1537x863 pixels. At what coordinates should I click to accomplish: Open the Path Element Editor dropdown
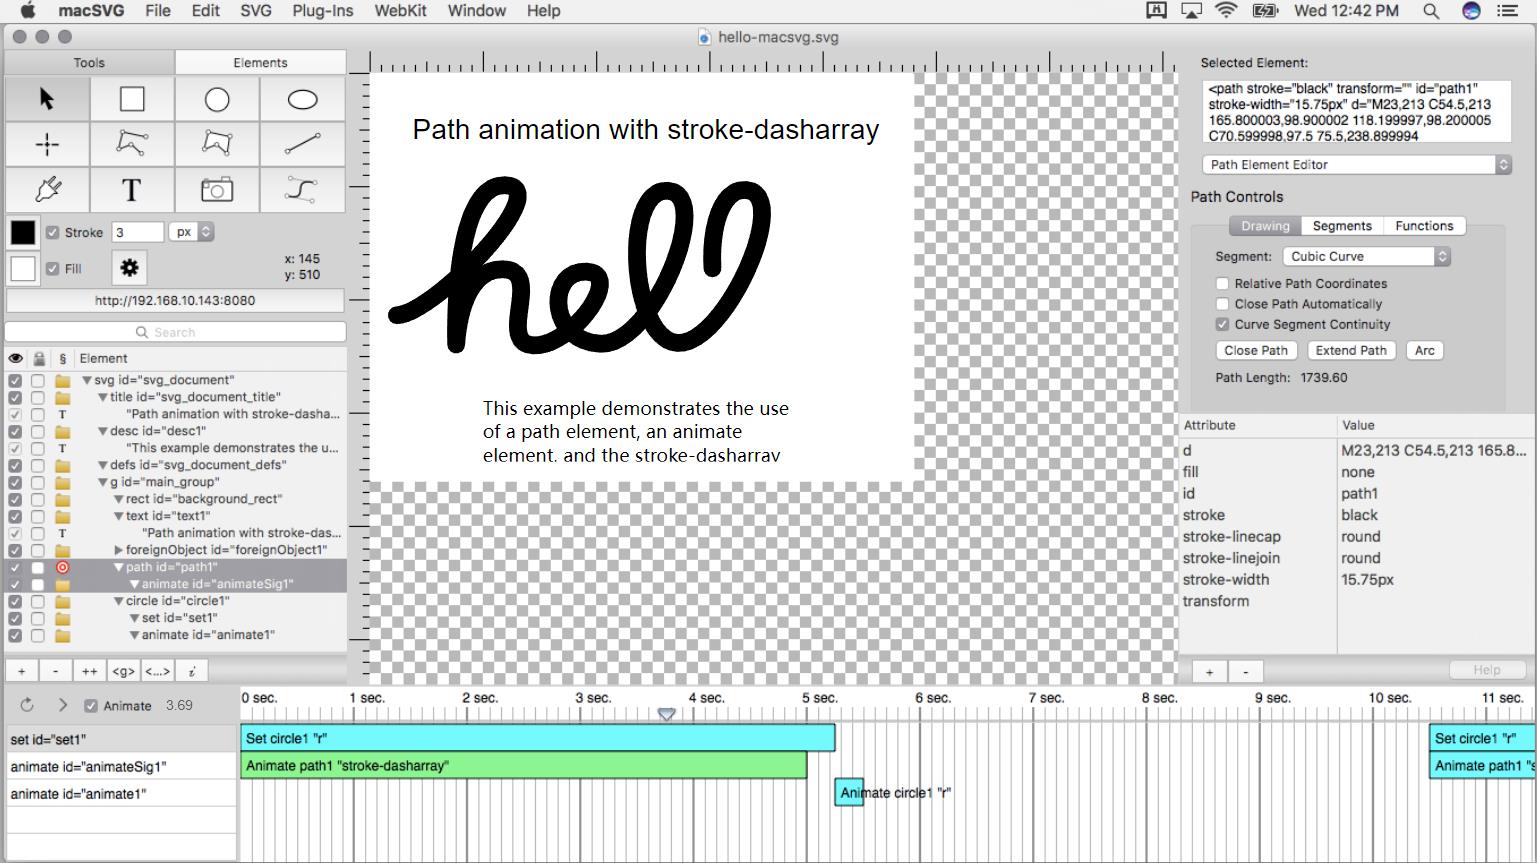pyautogui.click(x=1355, y=164)
